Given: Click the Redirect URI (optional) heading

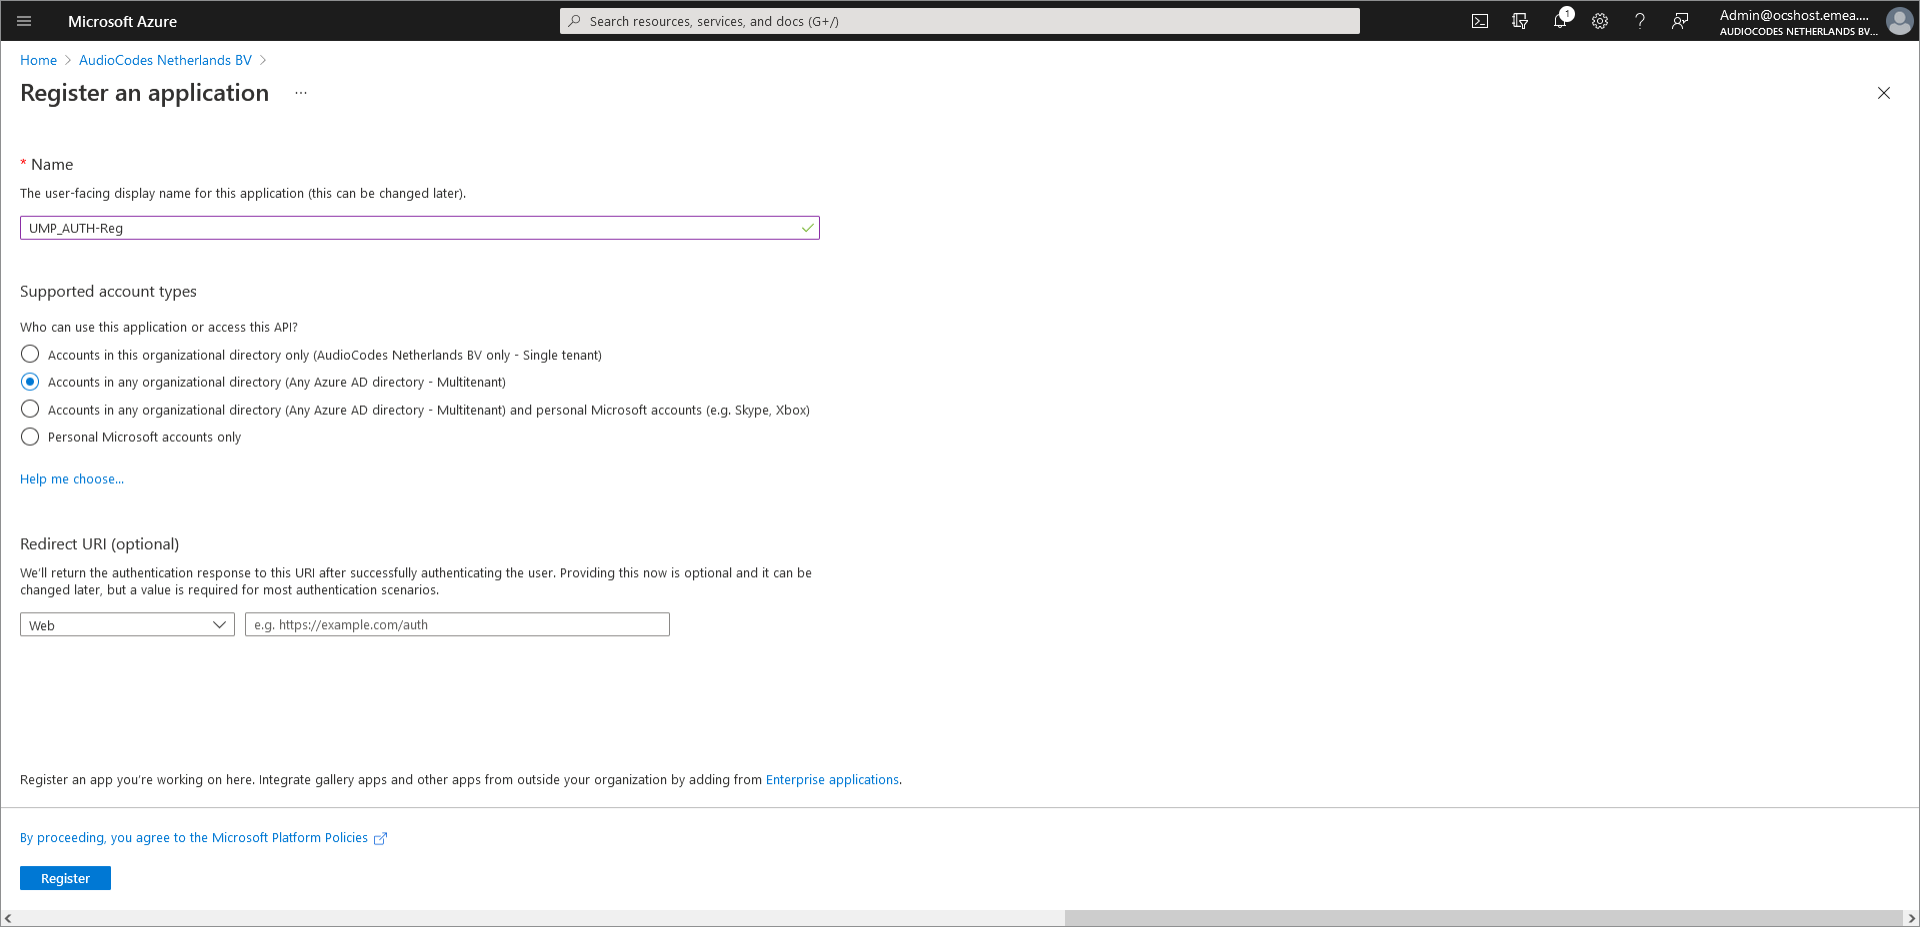Looking at the screenshot, I should [x=100, y=544].
